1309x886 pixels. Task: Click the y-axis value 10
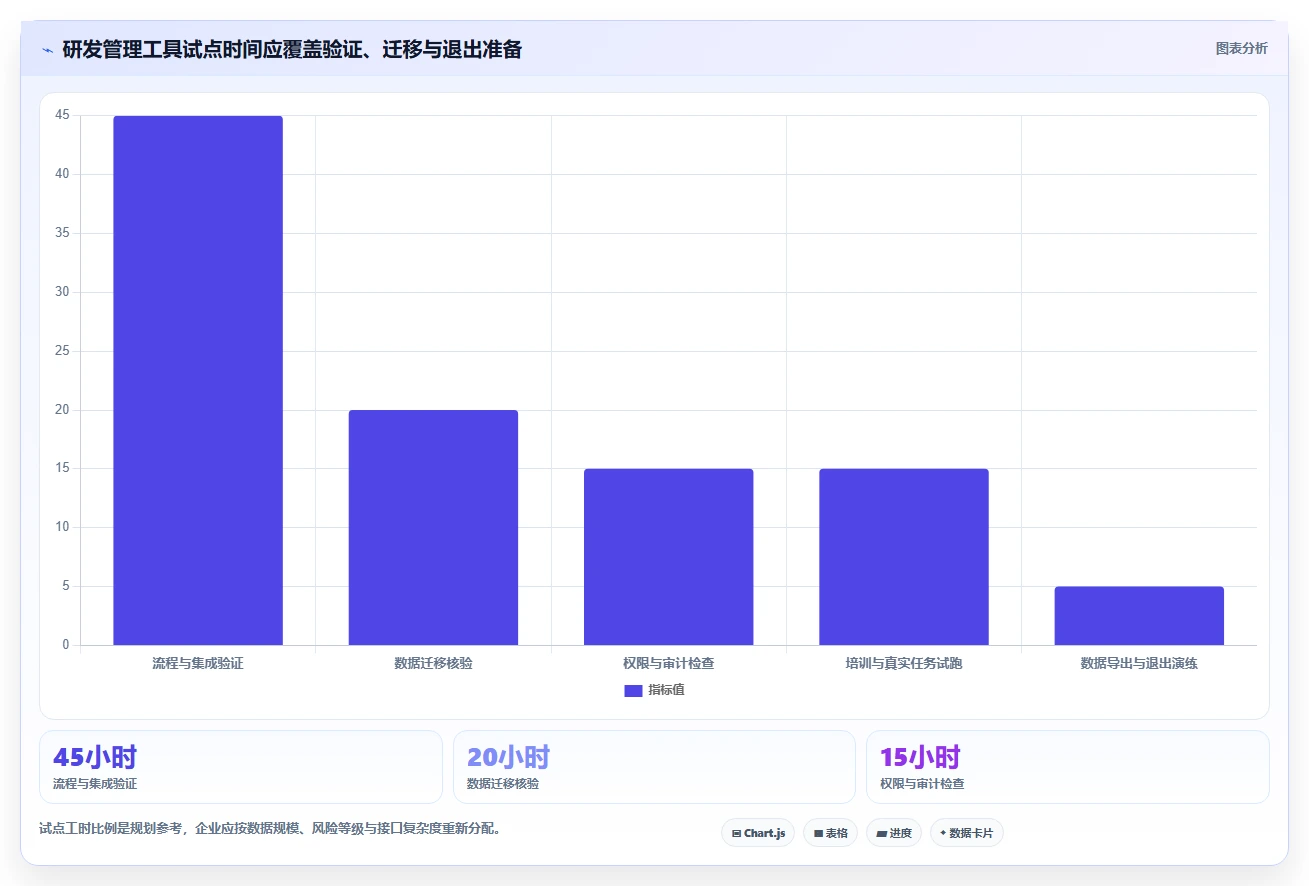(x=62, y=527)
